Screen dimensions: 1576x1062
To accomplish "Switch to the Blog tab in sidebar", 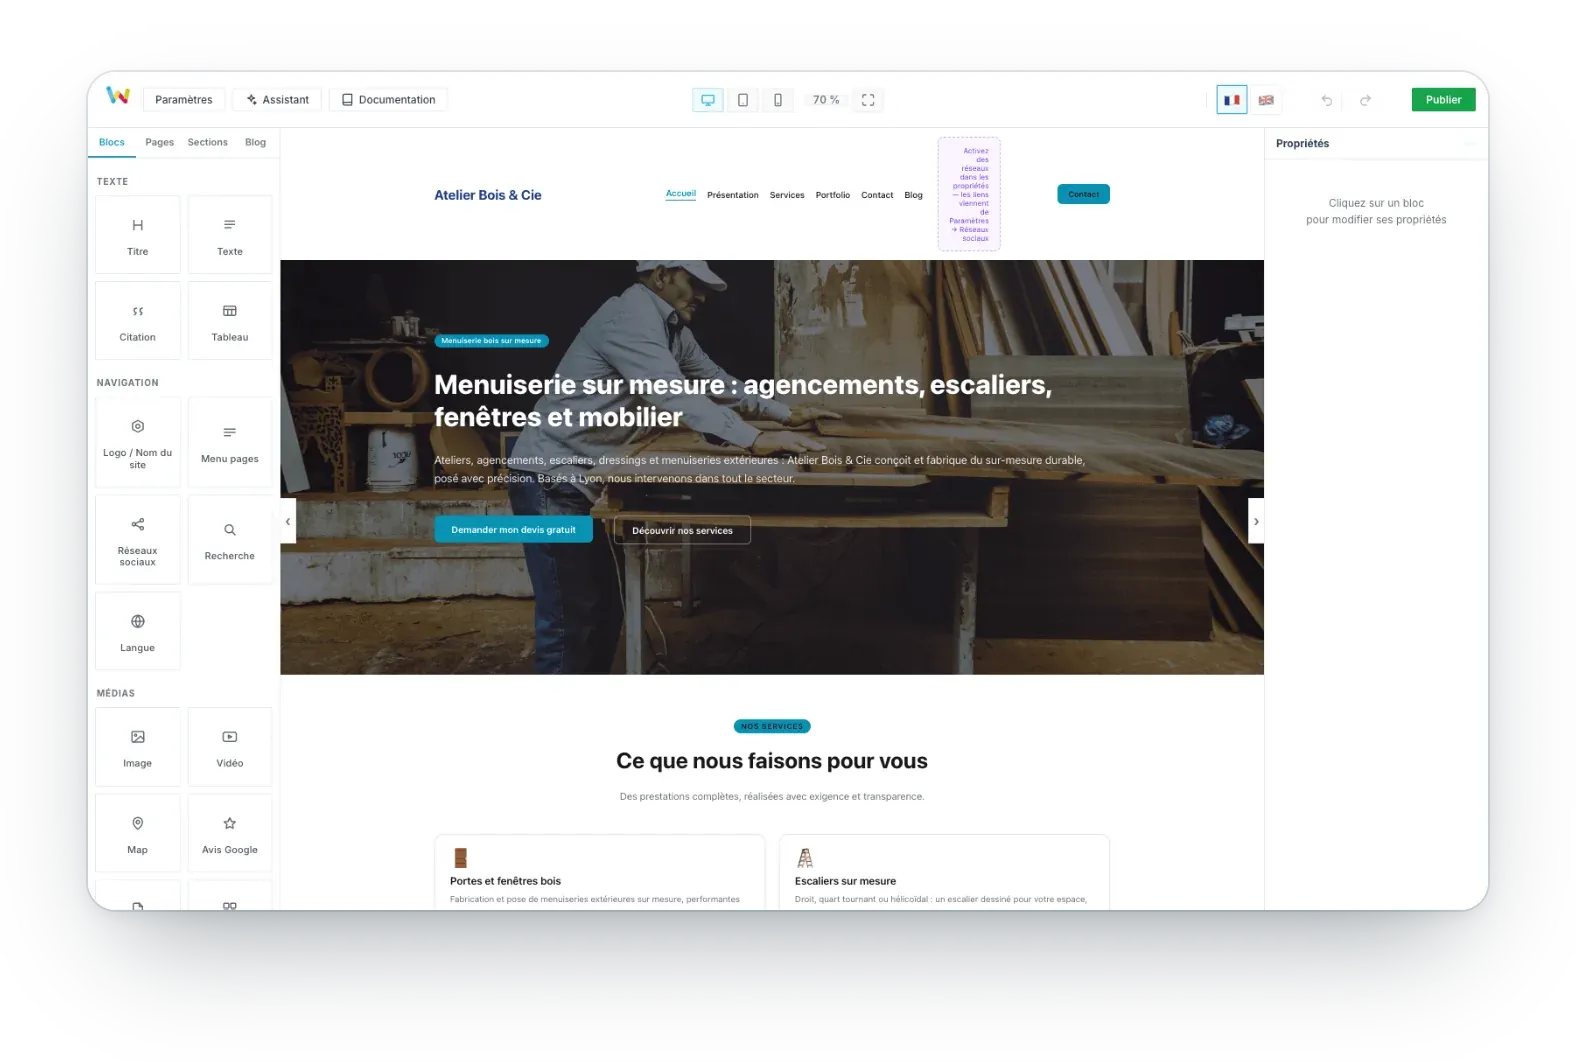I will pyautogui.click(x=255, y=142).
